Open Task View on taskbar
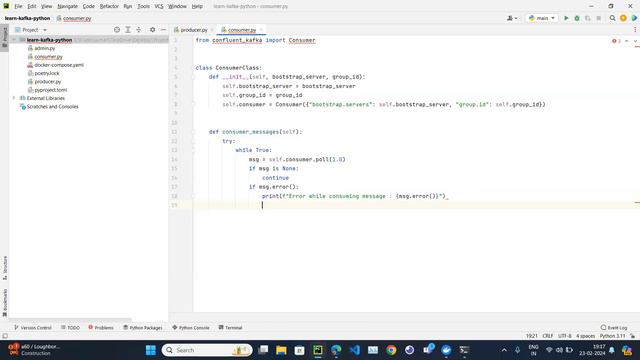 (263, 350)
